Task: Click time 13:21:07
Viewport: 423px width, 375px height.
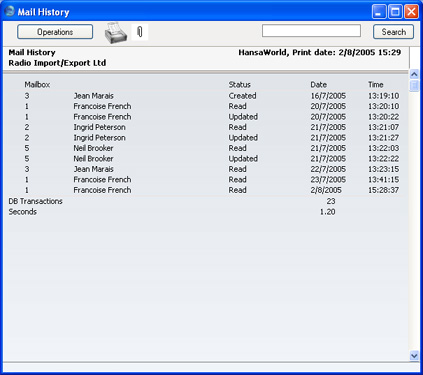Action: pos(383,127)
